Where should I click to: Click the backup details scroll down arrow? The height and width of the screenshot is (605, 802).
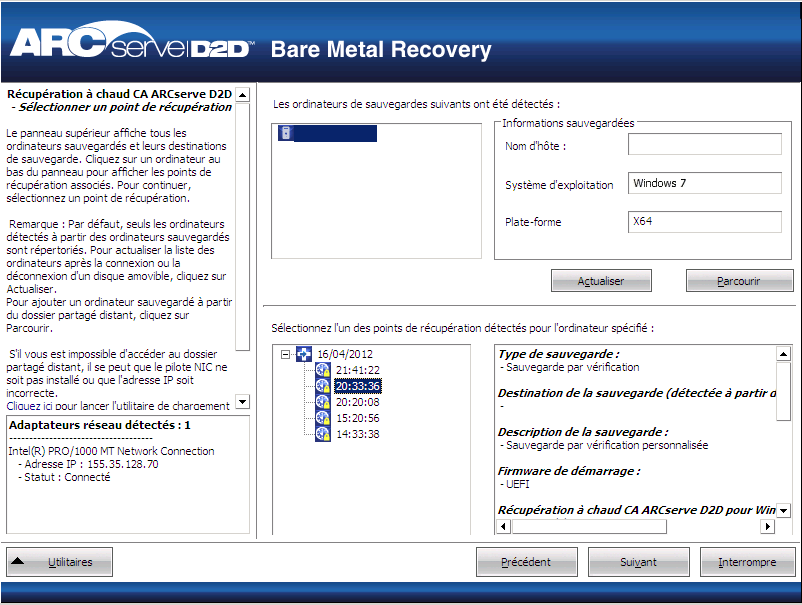[783, 510]
